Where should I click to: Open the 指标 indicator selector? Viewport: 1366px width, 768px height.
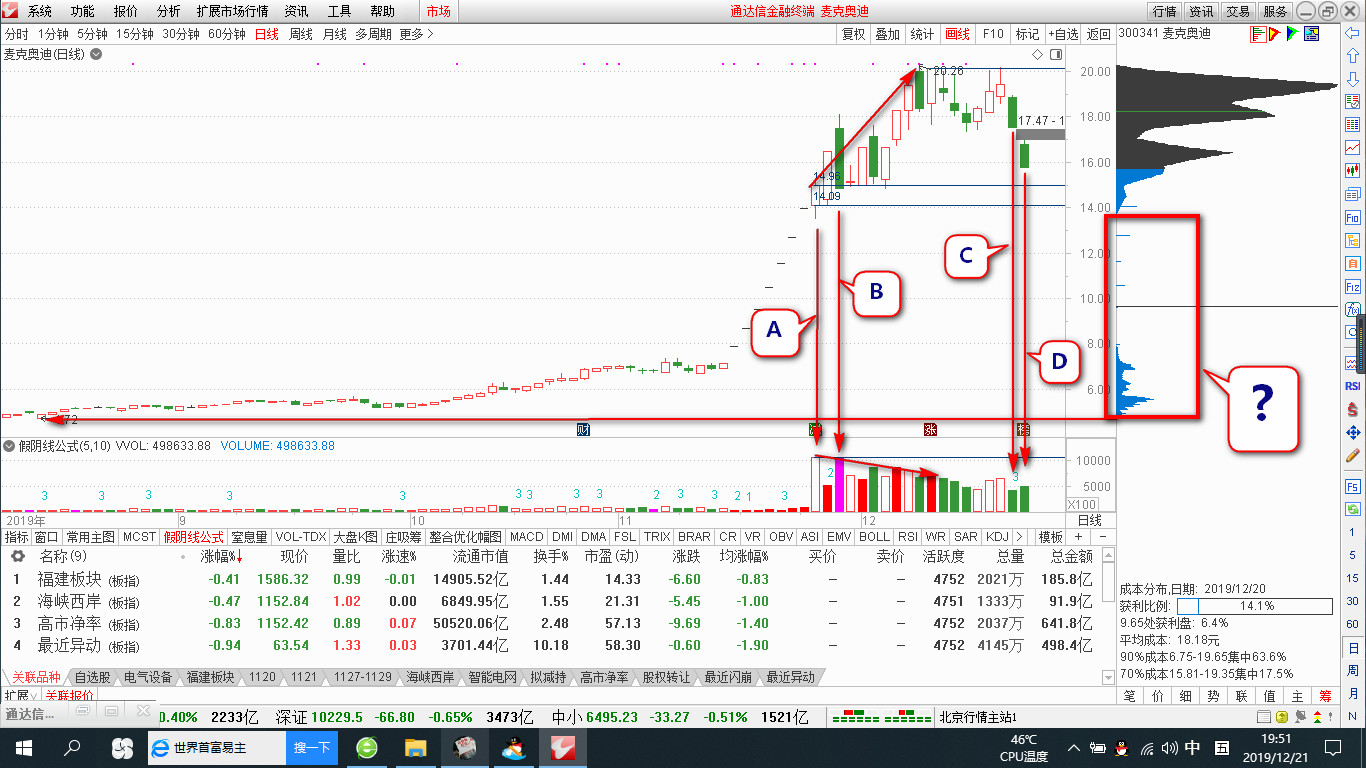17,537
